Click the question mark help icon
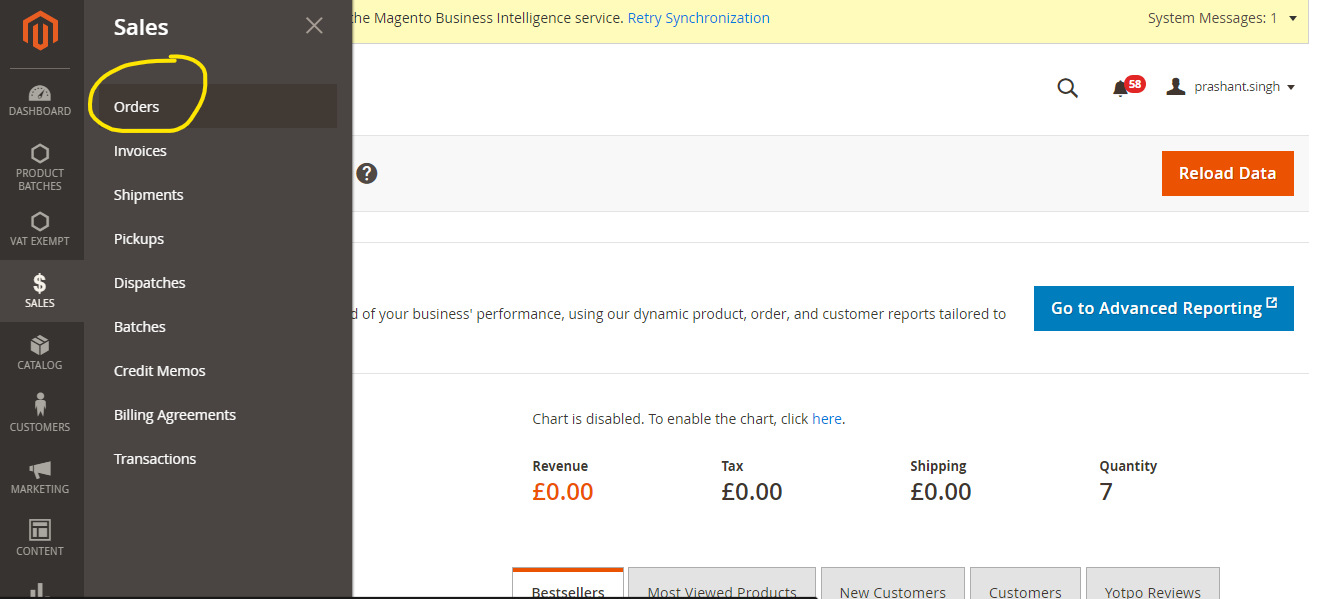1335x599 pixels. coord(367,173)
